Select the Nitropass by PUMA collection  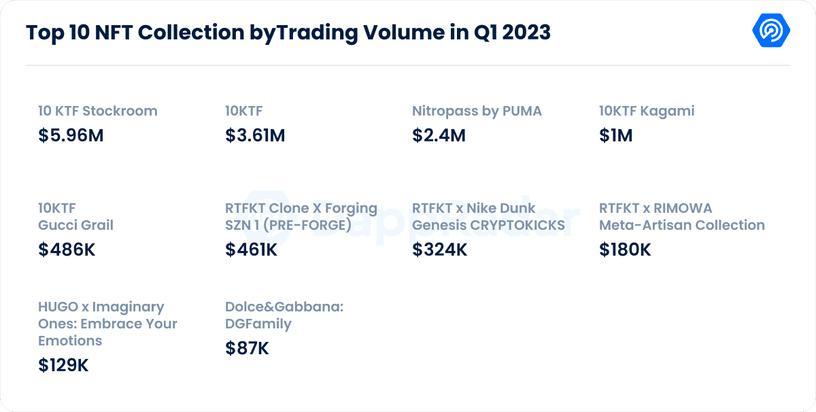point(477,111)
